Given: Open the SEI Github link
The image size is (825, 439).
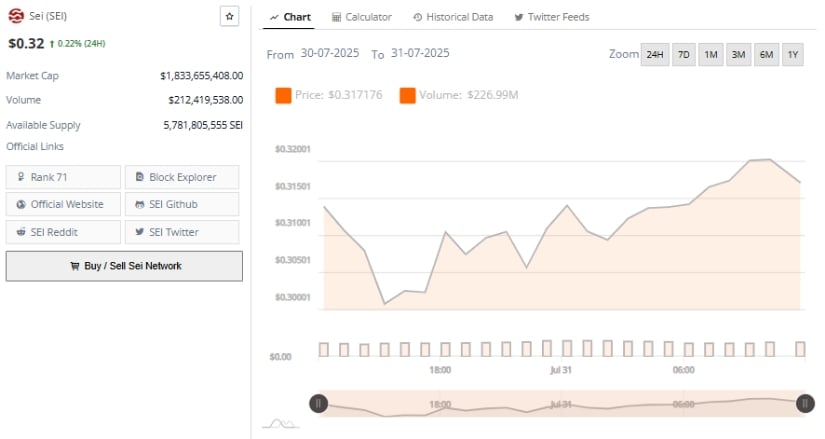Looking at the screenshot, I should (182, 204).
